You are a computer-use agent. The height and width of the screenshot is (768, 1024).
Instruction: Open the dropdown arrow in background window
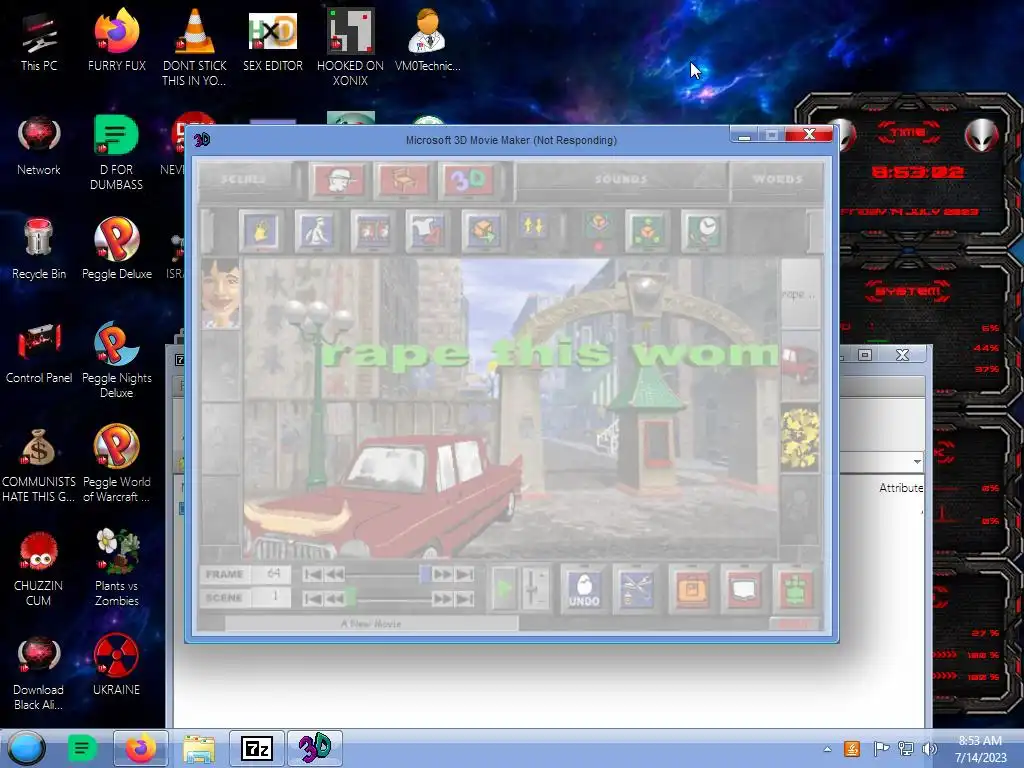coord(917,462)
